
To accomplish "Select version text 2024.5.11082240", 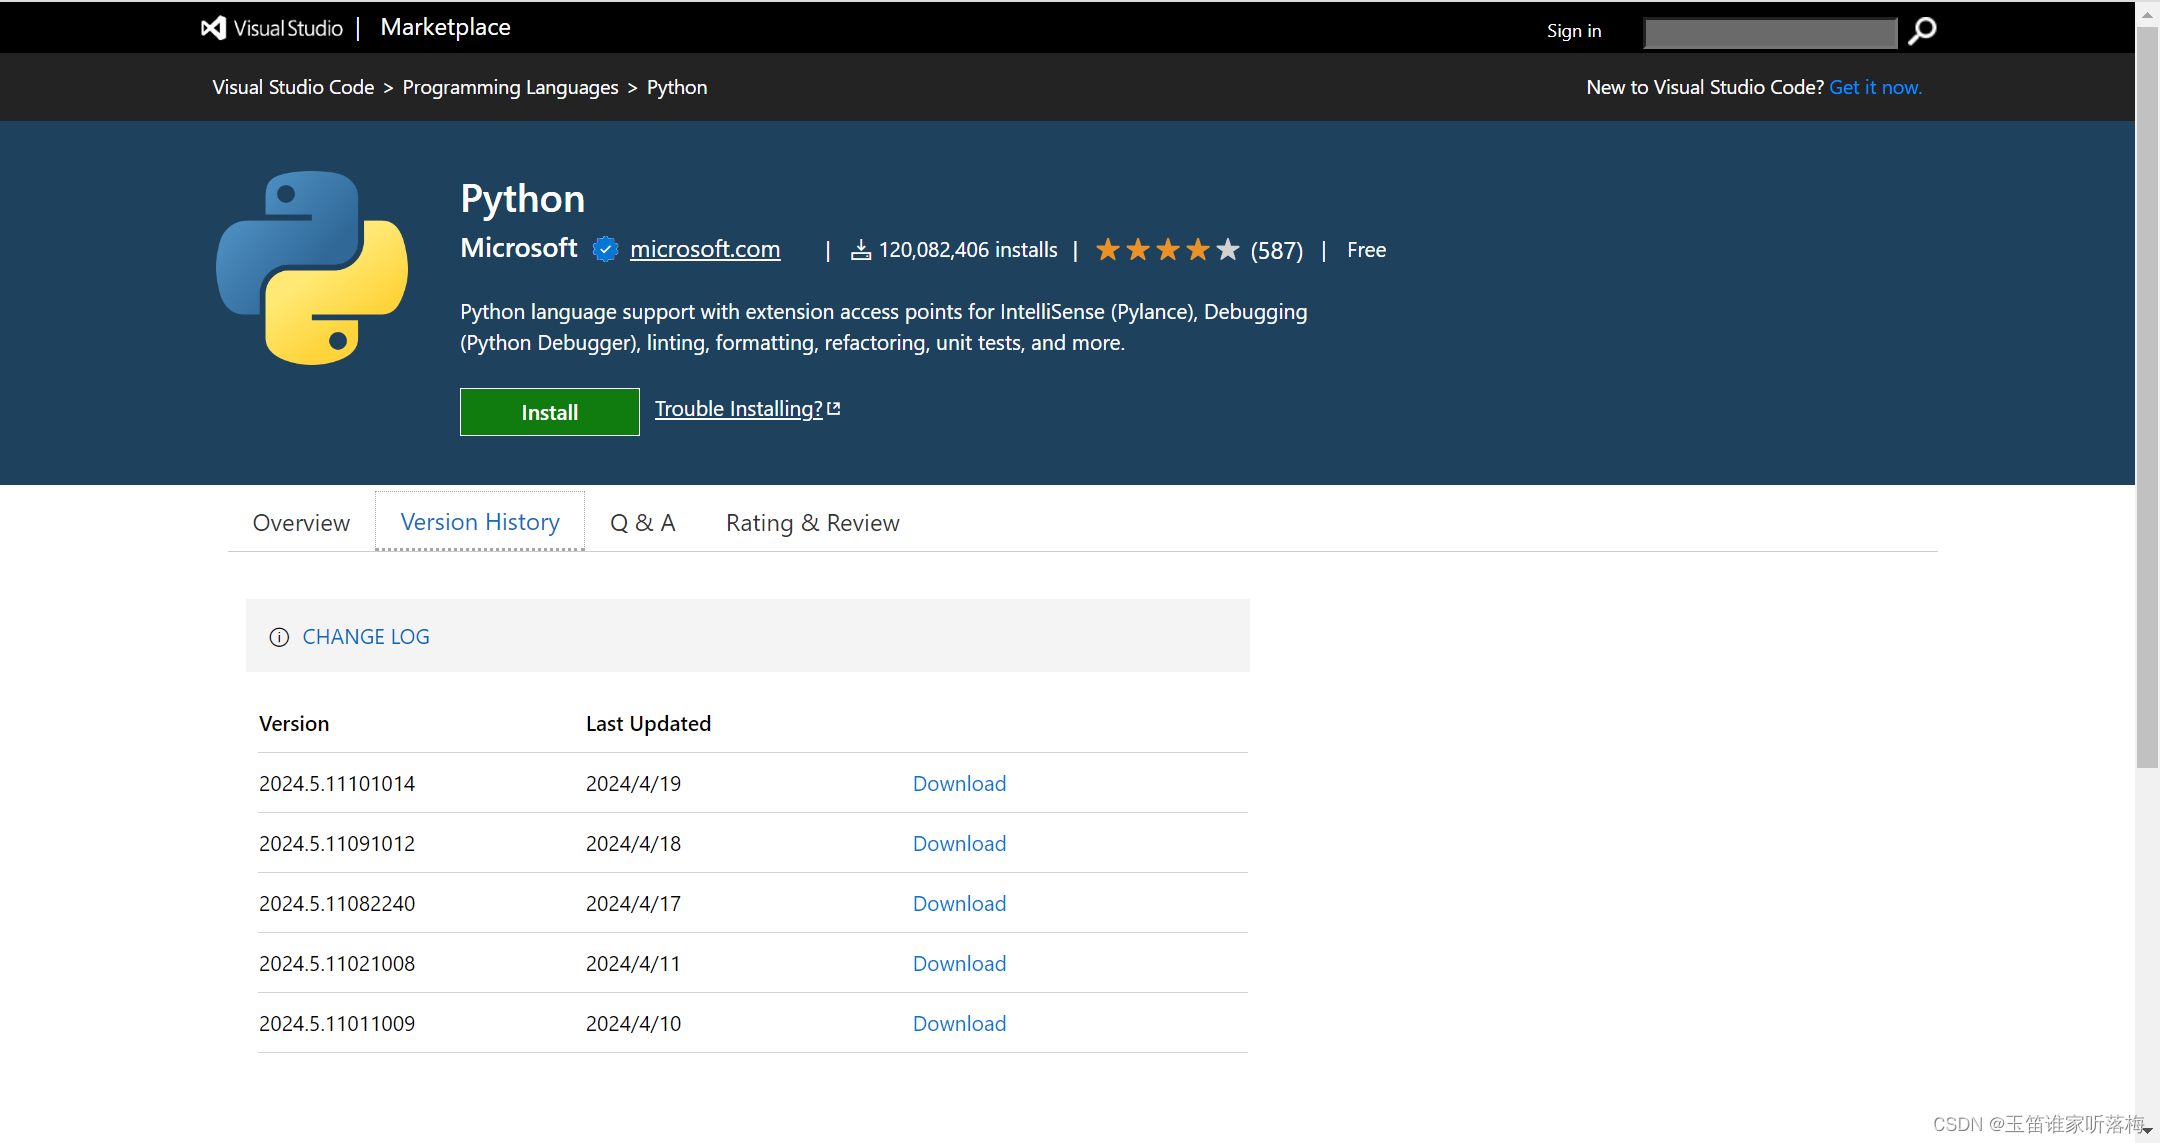I will click(x=337, y=903).
